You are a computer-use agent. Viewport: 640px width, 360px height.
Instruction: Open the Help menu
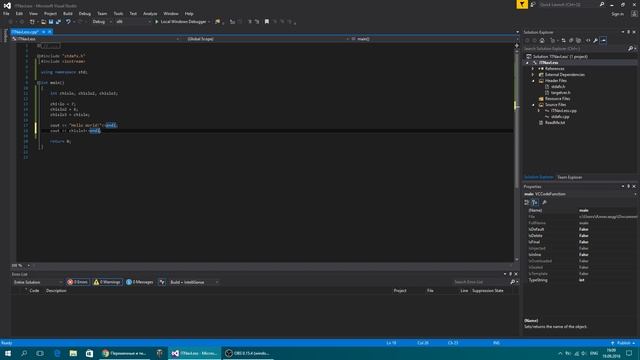(x=189, y=13)
